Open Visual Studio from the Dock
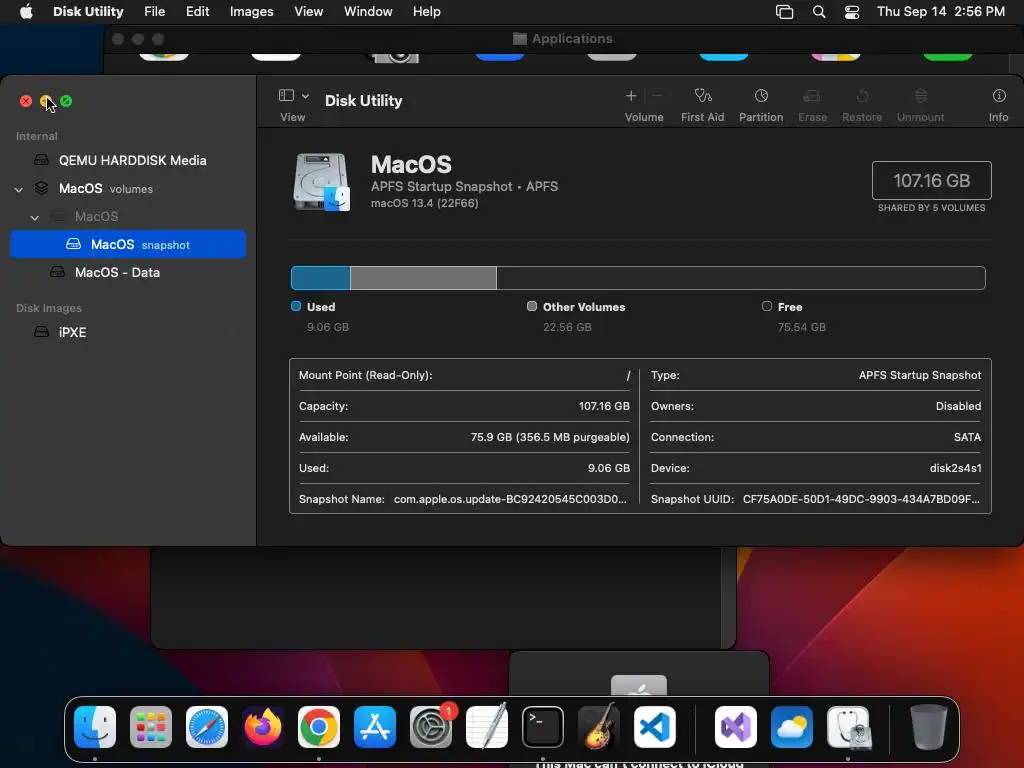1024x768 pixels. 736,727
